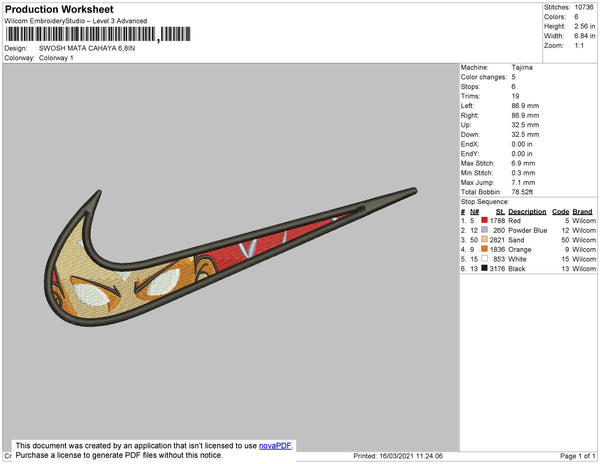Click the printed date '16/03/2021 11.24.06'
The width and height of the screenshot is (600, 464).
(411, 456)
